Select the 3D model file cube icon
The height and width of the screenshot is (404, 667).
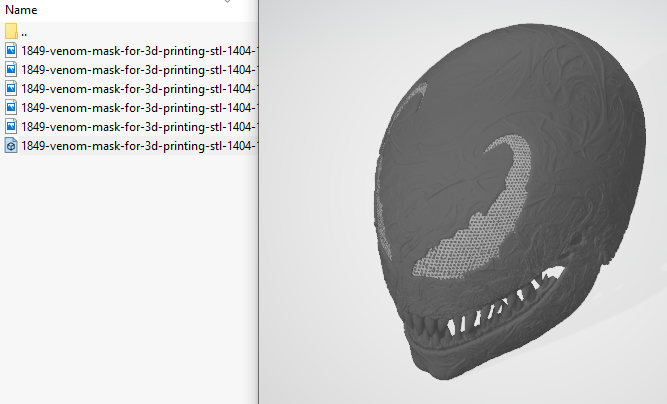click(x=11, y=145)
